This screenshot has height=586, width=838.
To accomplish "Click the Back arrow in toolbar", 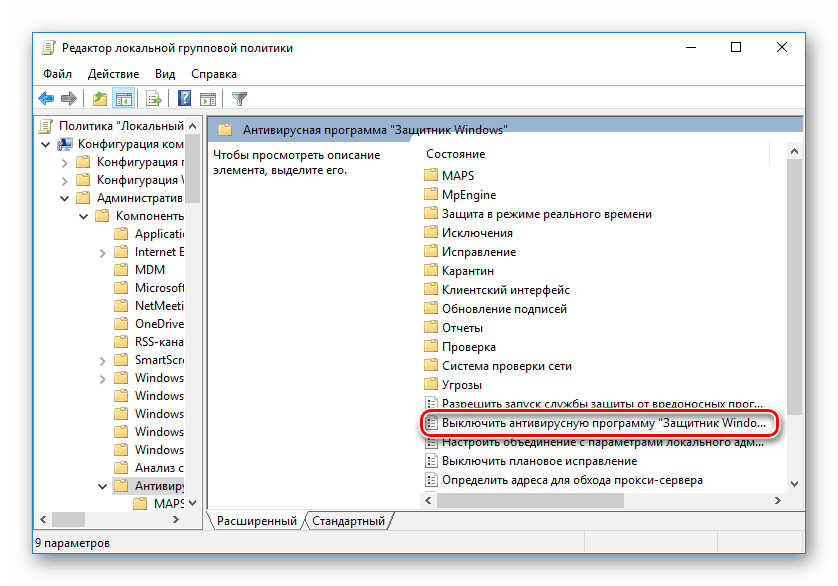I will (x=46, y=98).
